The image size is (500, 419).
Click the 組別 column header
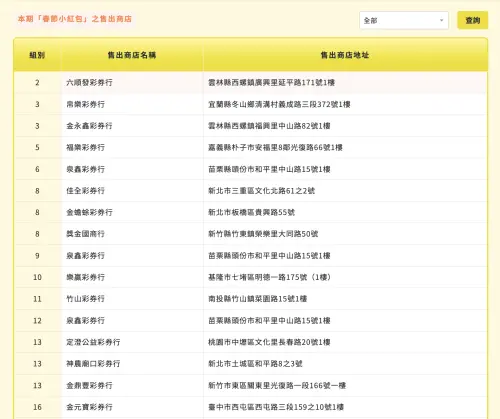pyautogui.click(x=37, y=55)
